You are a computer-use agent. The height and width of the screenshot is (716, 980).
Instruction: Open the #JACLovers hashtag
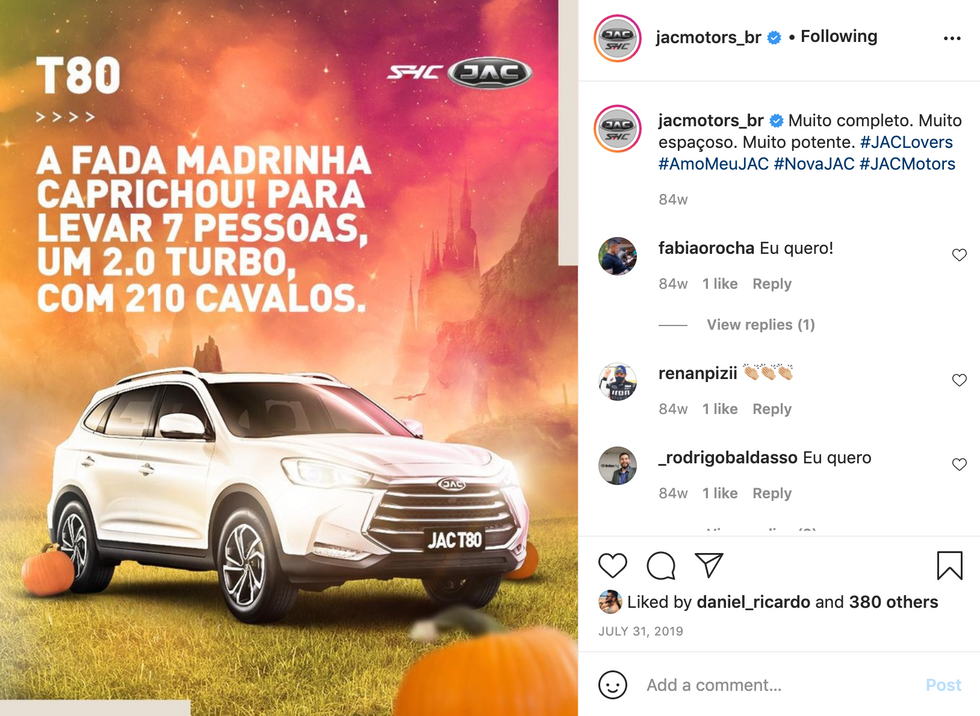coord(906,142)
